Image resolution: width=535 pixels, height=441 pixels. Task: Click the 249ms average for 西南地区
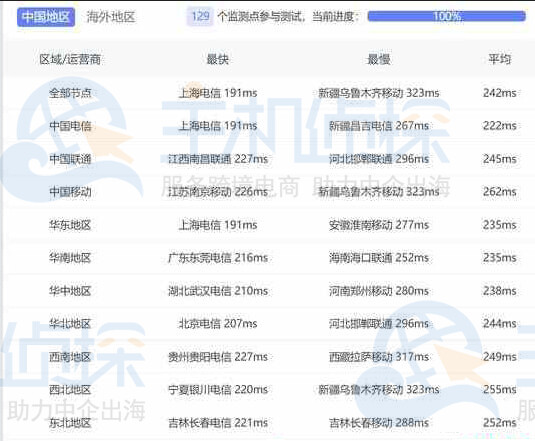pyautogui.click(x=500, y=357)
